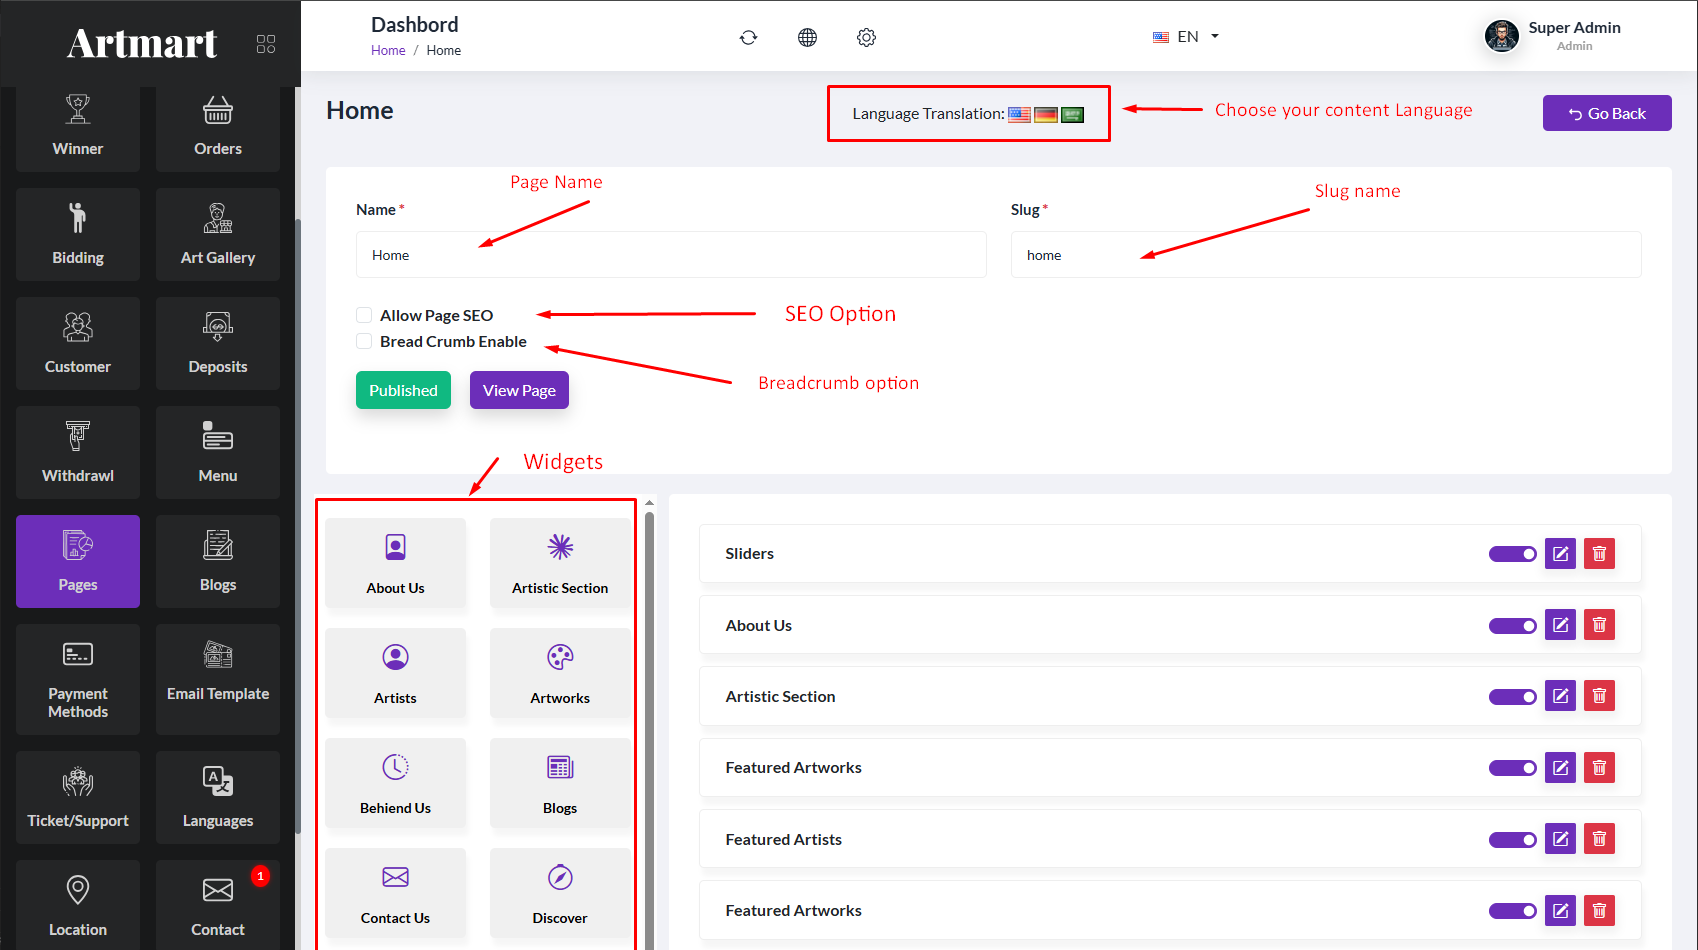The width and height of the screenshot is (1698, 950).
Task: Check the Bread Crumb Enable box
Action: click(x=364, y=341)
